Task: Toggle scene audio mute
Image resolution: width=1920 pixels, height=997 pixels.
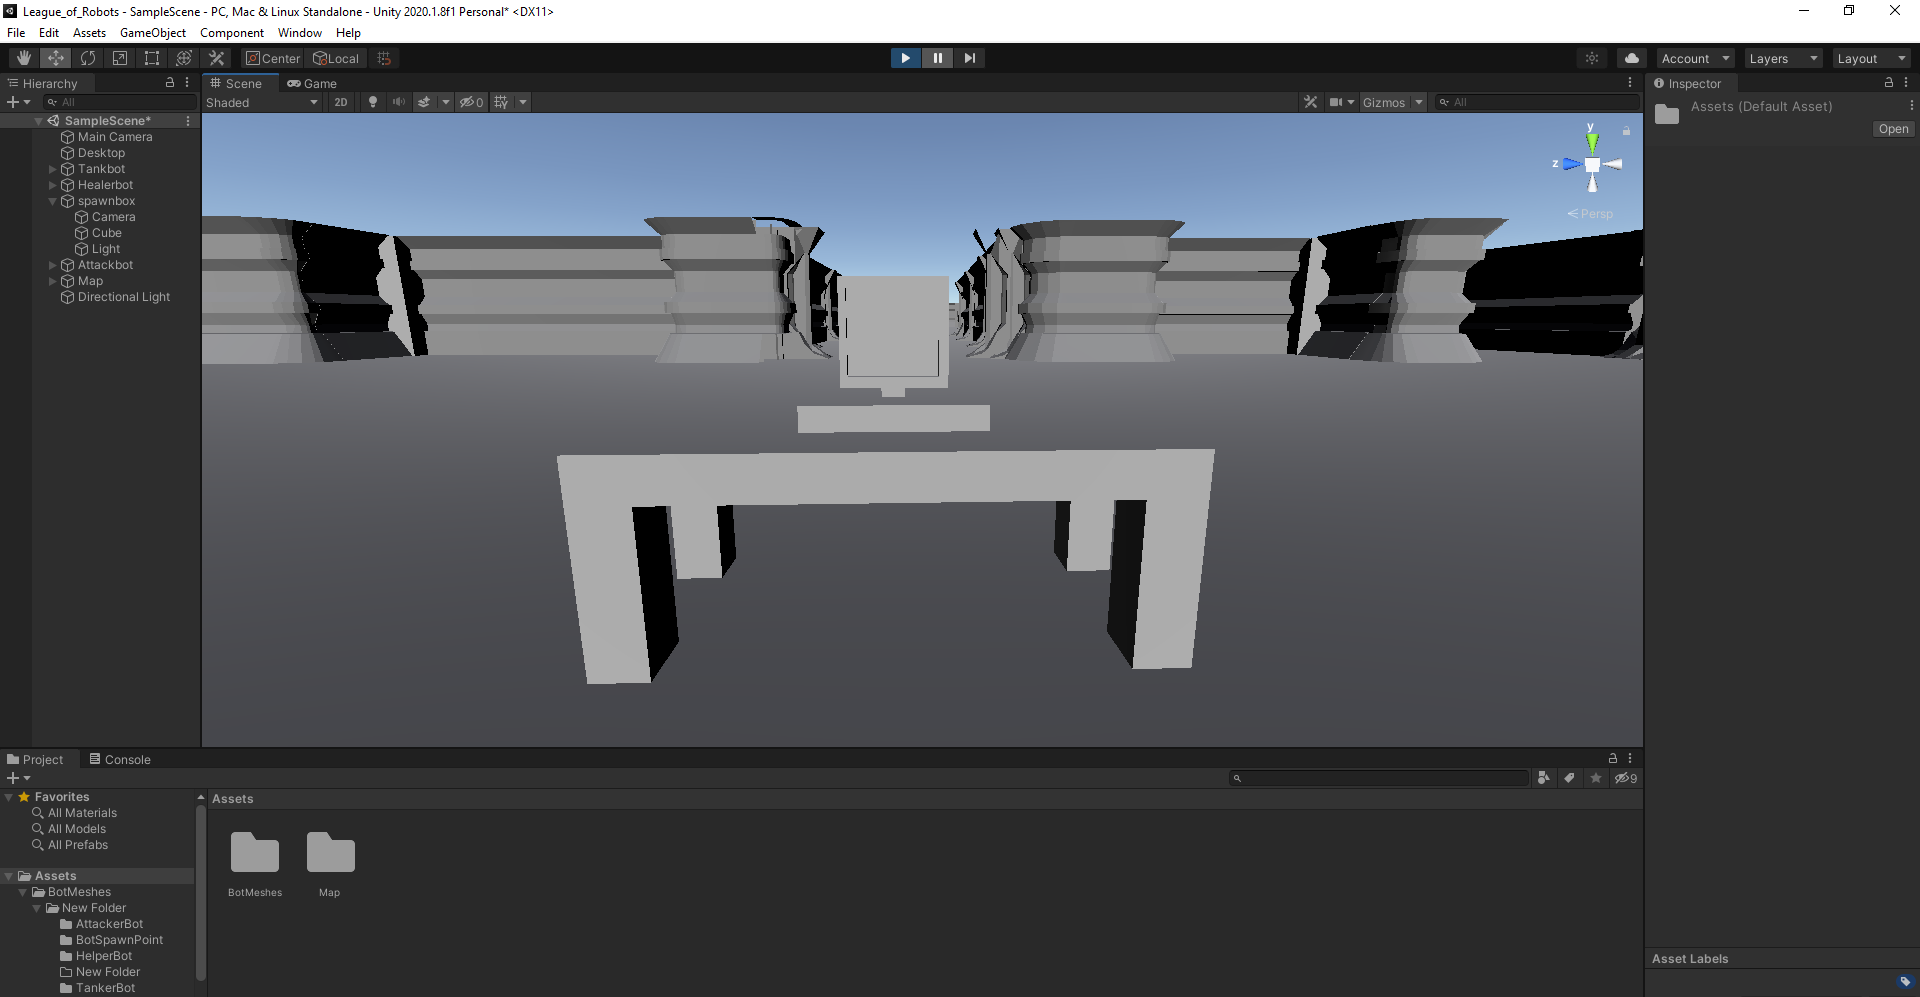Action: tap(399, 102)
